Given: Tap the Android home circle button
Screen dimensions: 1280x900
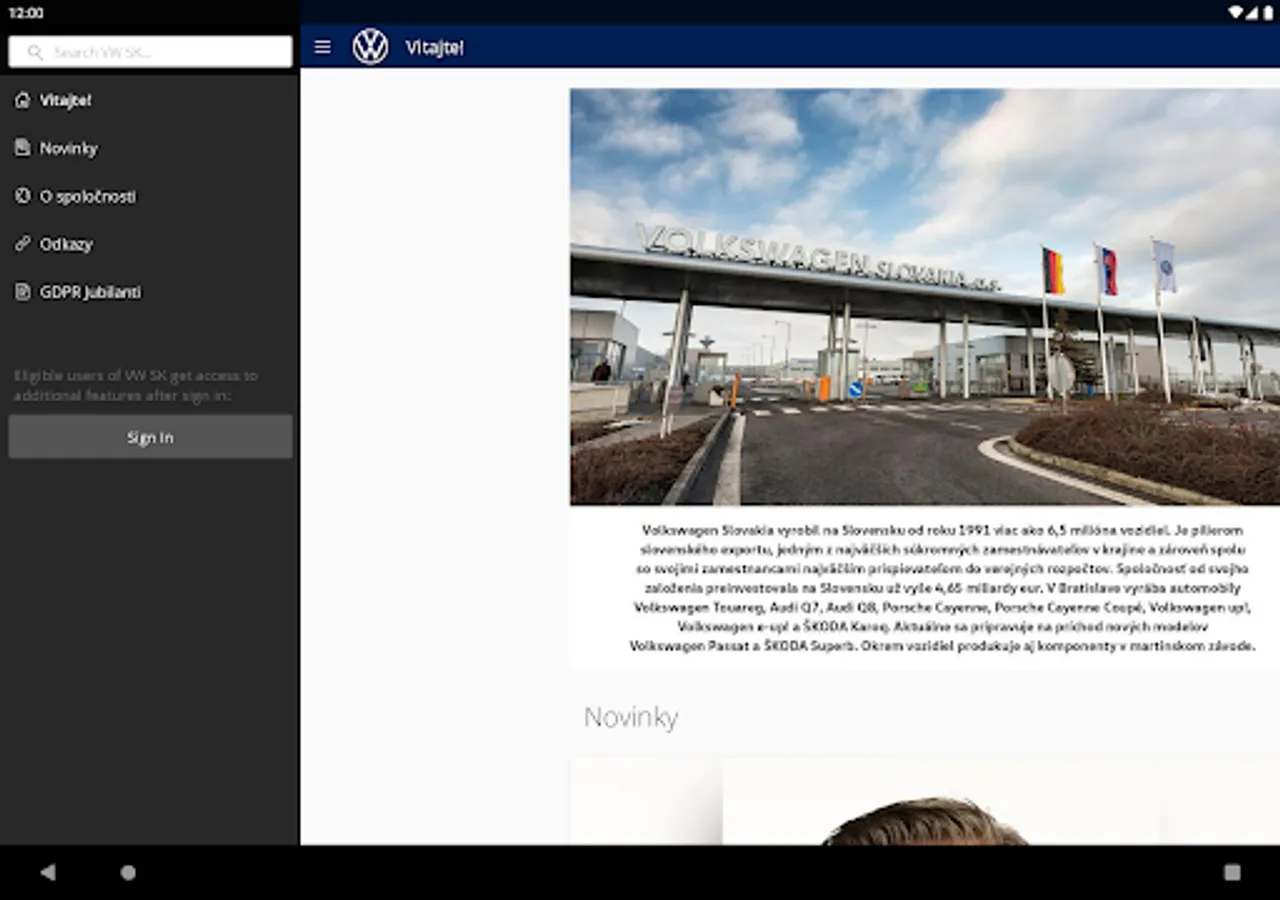Looking at the screenshot, I should pos(128,872).
